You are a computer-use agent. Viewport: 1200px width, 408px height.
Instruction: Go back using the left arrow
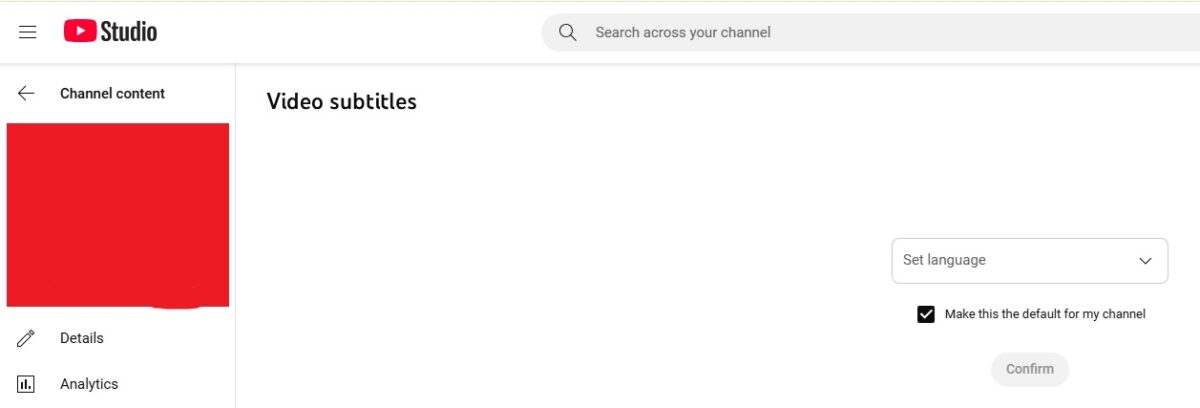(x=27, y=93)
